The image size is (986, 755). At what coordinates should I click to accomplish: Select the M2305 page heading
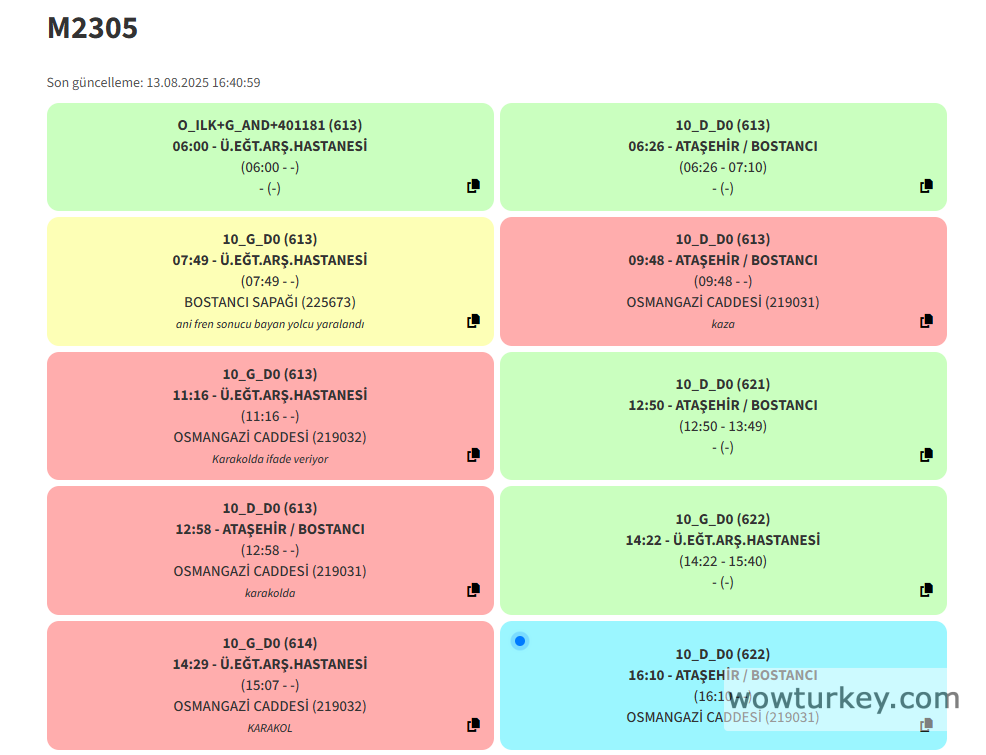click(x=92, y=29)
